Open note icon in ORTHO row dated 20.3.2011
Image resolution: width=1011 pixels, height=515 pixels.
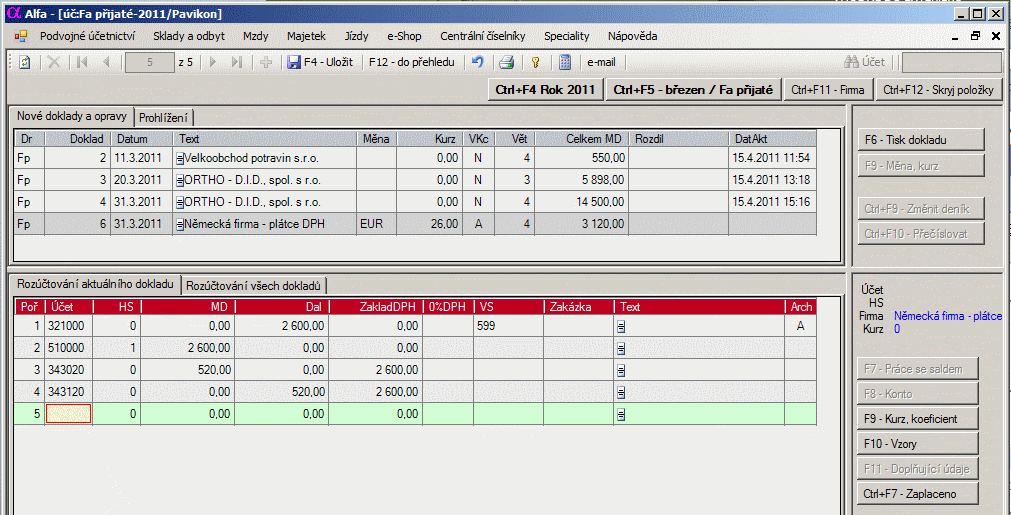[180, 180]
